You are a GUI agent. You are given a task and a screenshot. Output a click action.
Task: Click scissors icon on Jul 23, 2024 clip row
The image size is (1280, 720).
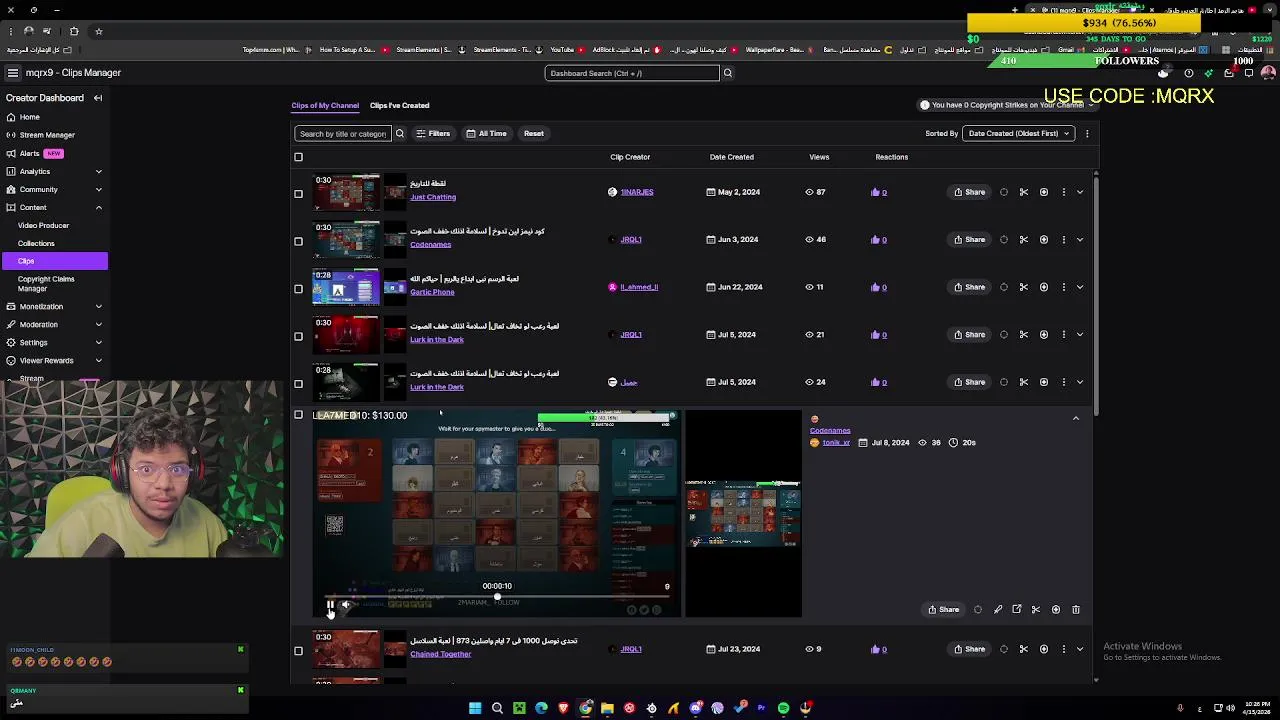click(1024, 649)
